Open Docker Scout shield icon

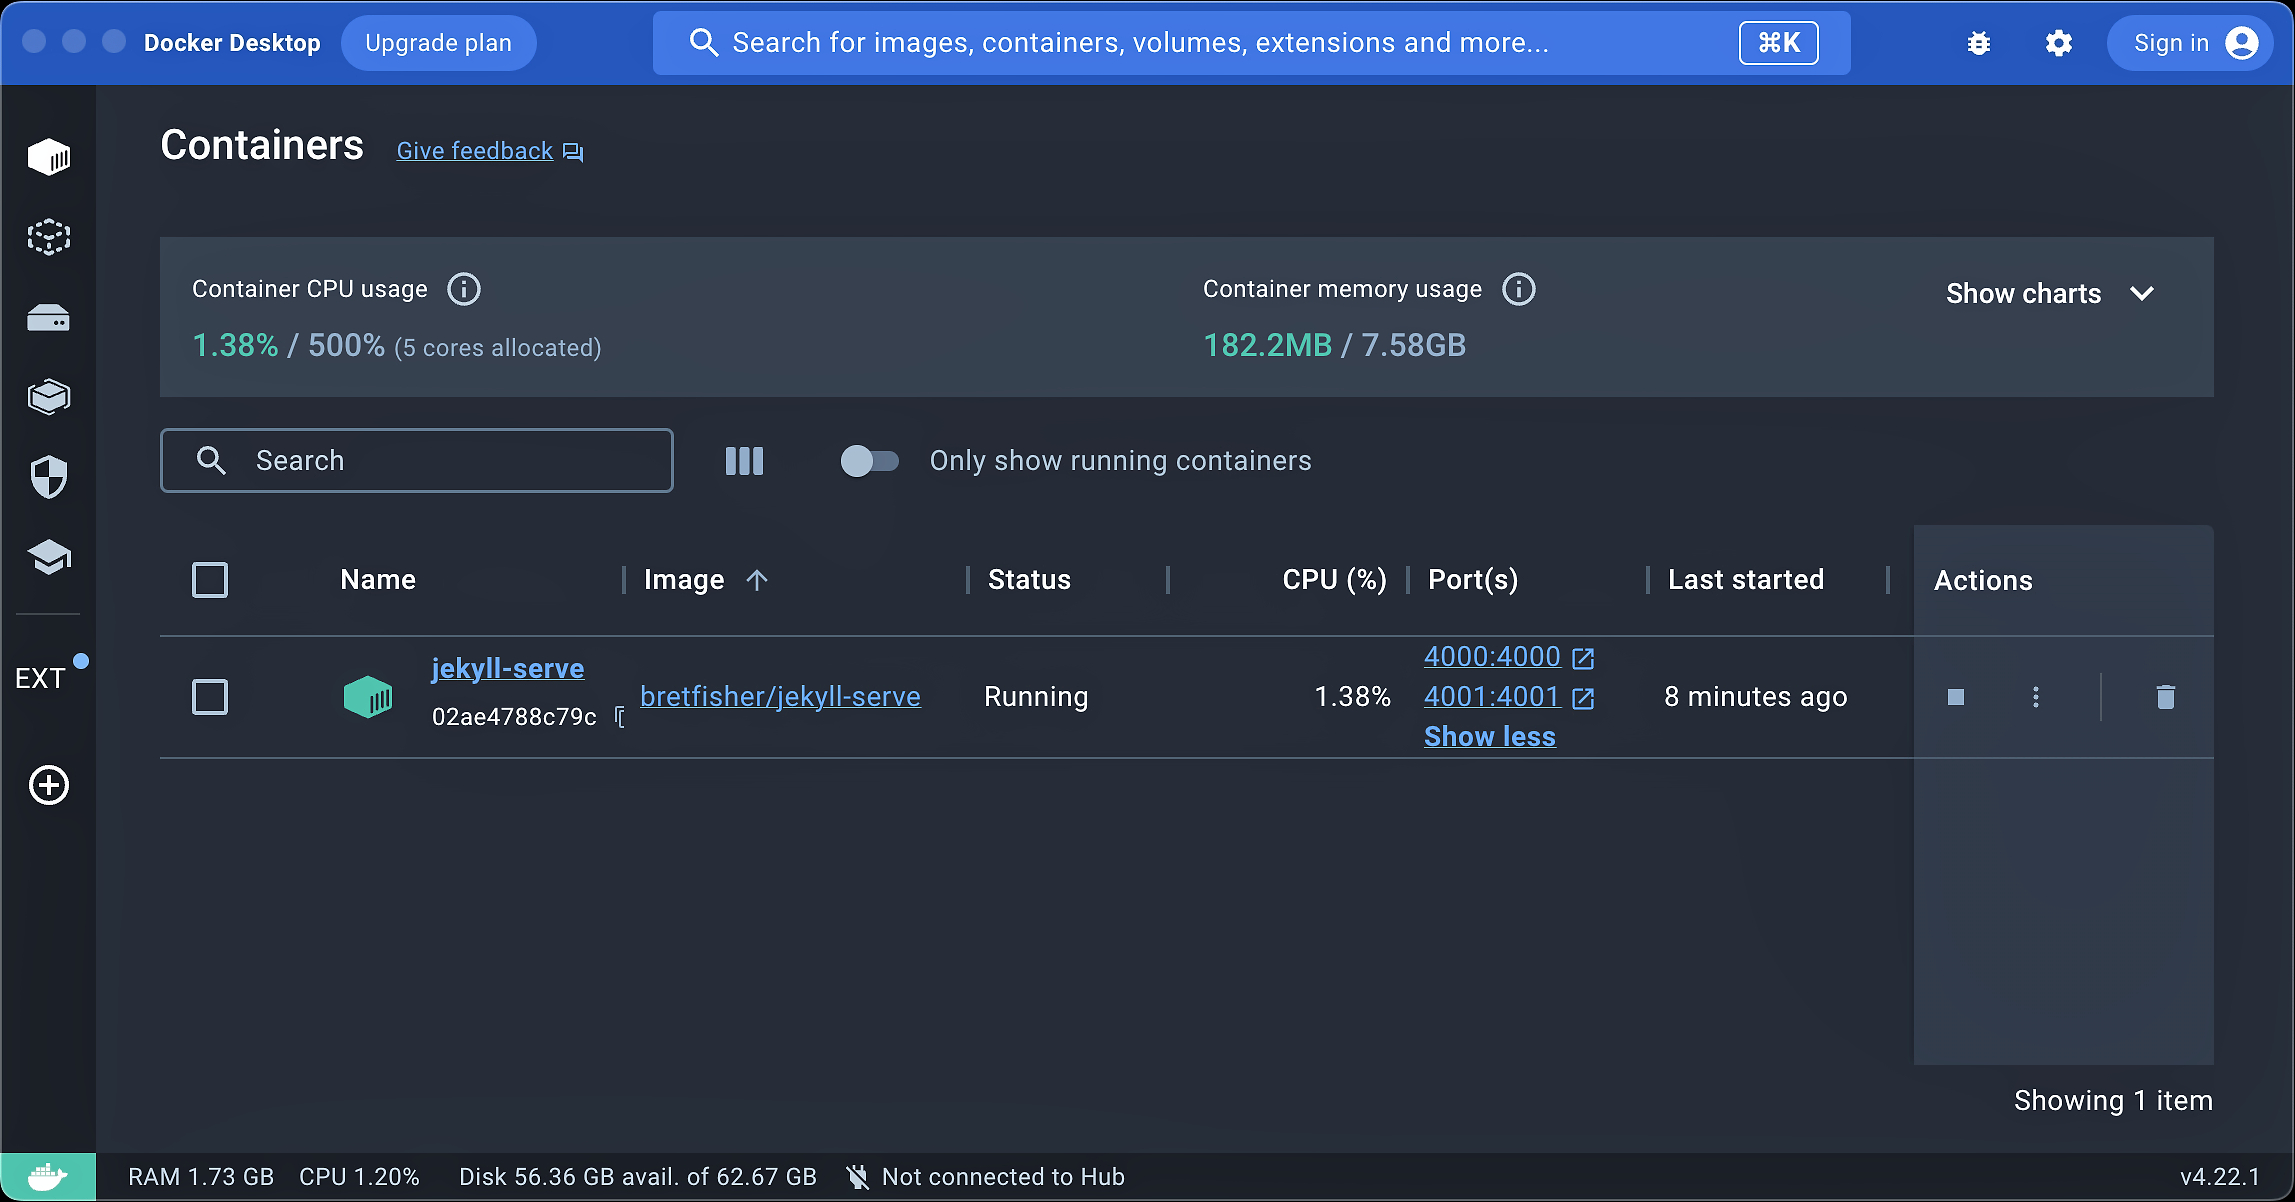[48, 477]
